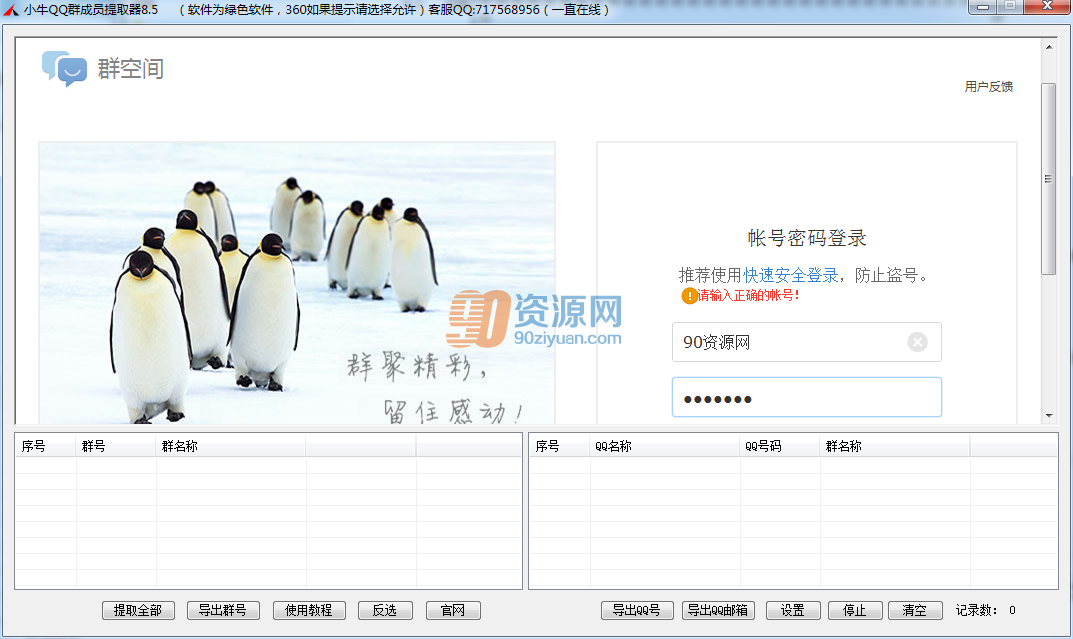
Task: Minimize the 小牛QQ群成员提取器 window
Action: click(983, 7)
